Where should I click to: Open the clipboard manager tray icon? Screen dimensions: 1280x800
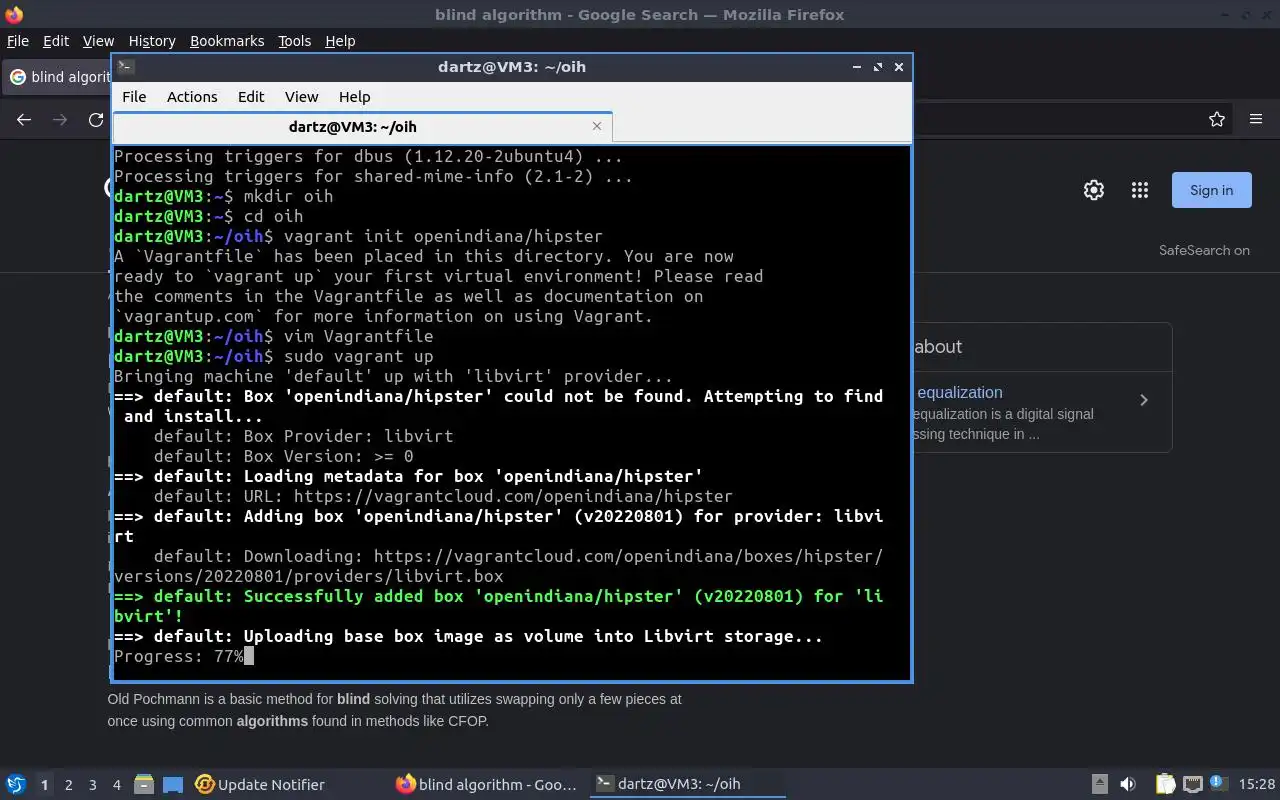[x=1165, y=785]
